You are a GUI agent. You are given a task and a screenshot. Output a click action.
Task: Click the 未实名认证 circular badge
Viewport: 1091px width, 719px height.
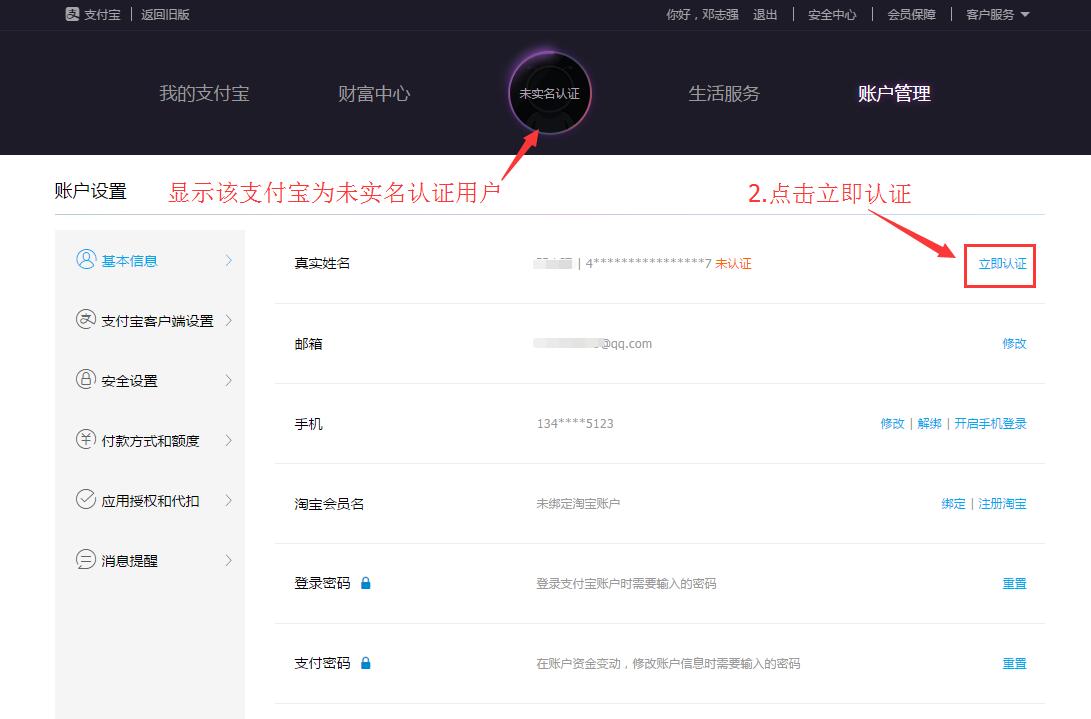point(550,93)
